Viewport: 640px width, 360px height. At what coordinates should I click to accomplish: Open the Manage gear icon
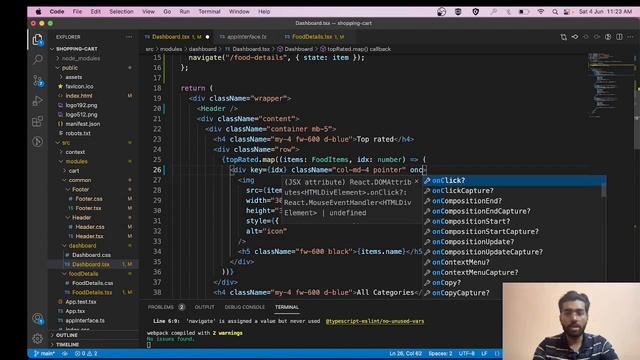38,338
